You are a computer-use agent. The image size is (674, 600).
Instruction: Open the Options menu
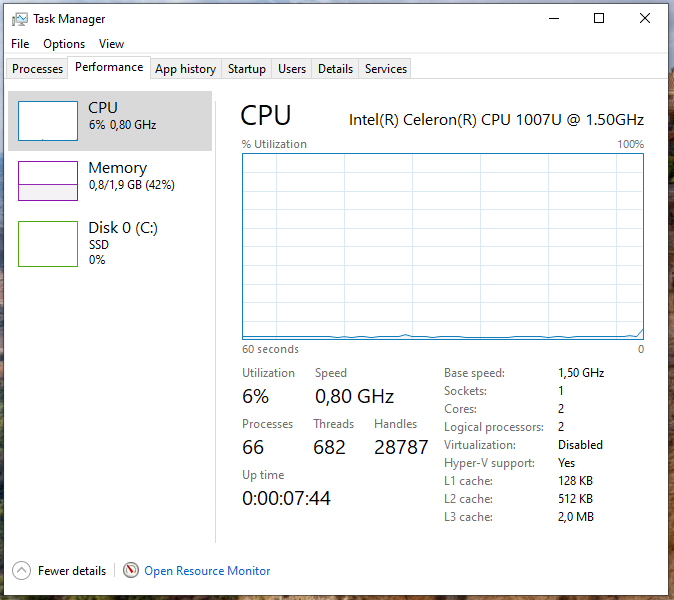click(x=64, y=44)
